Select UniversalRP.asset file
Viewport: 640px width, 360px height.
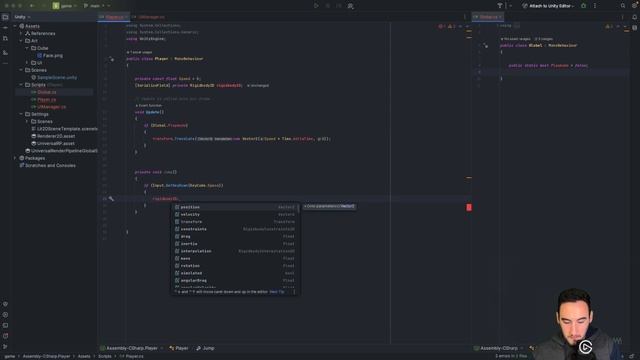53,144
